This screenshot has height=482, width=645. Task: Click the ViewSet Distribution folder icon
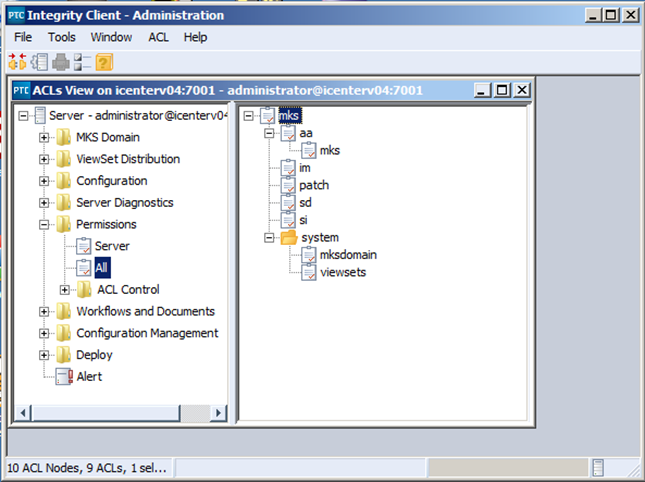pos(63,159)
